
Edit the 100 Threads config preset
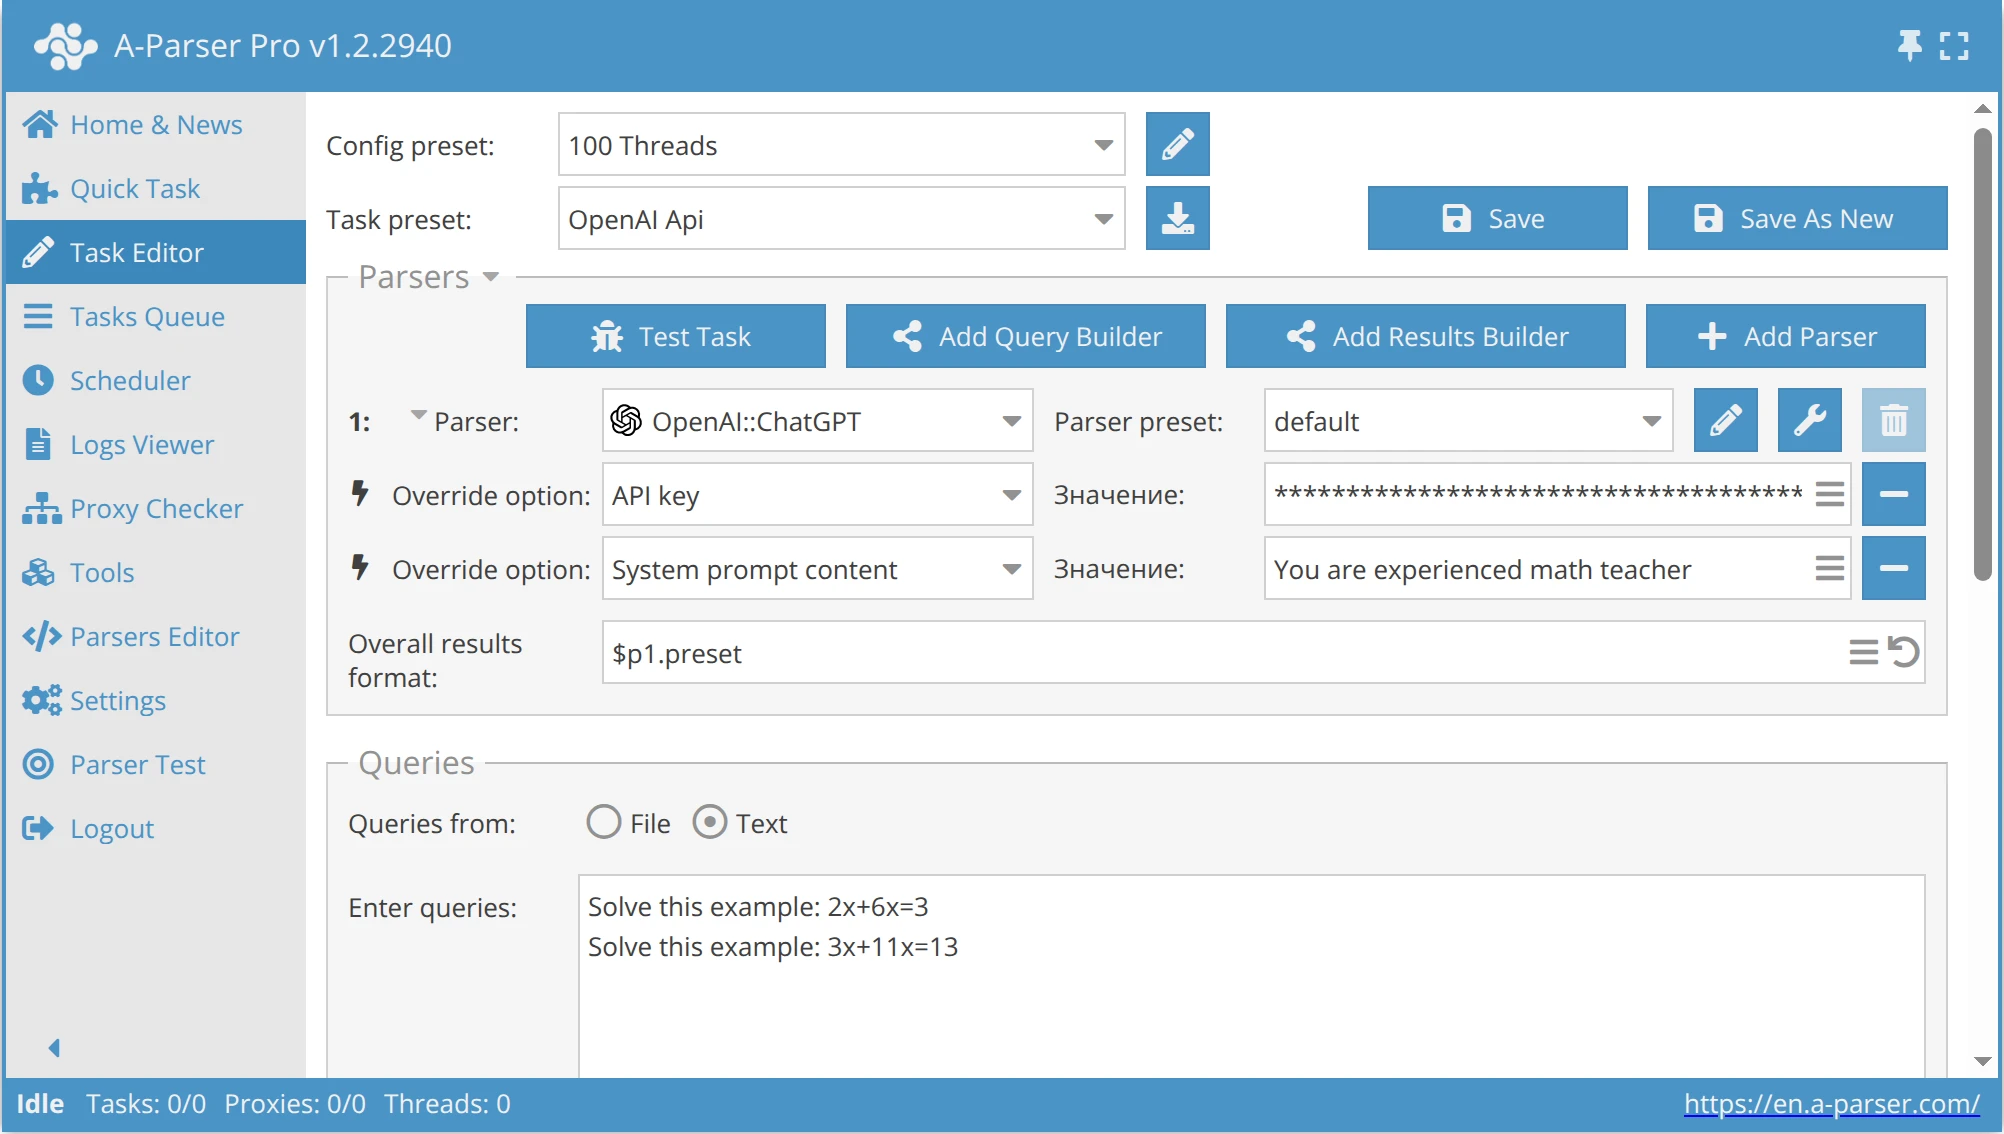click(x=1178, y=144)
